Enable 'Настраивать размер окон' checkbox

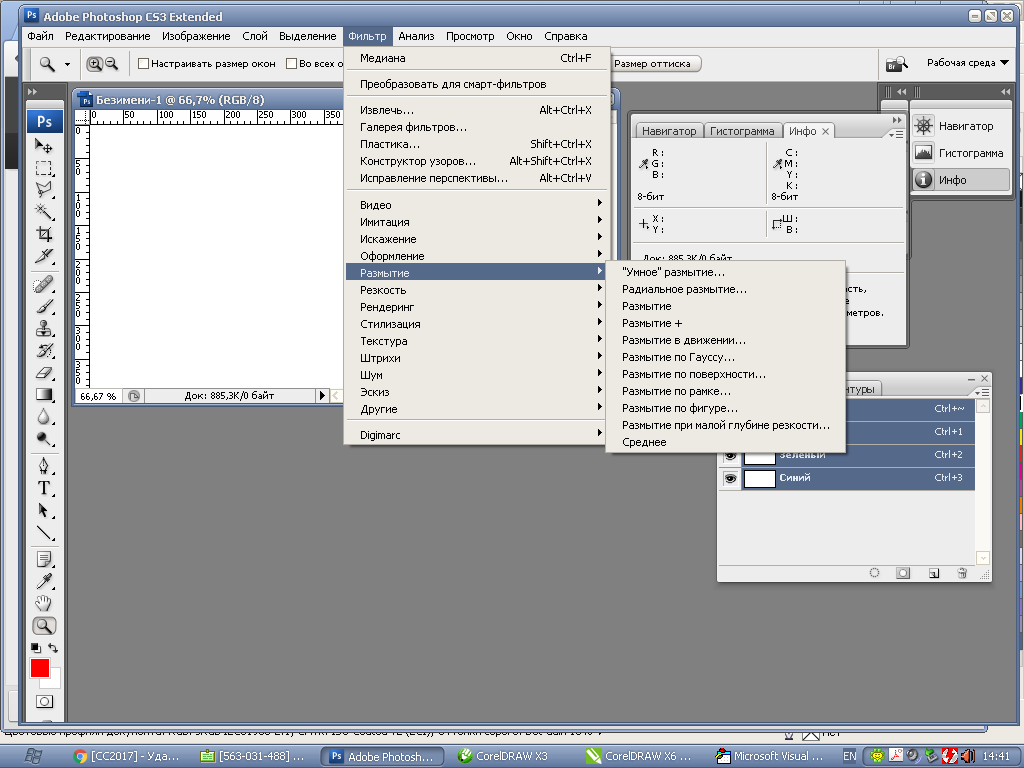144,63
